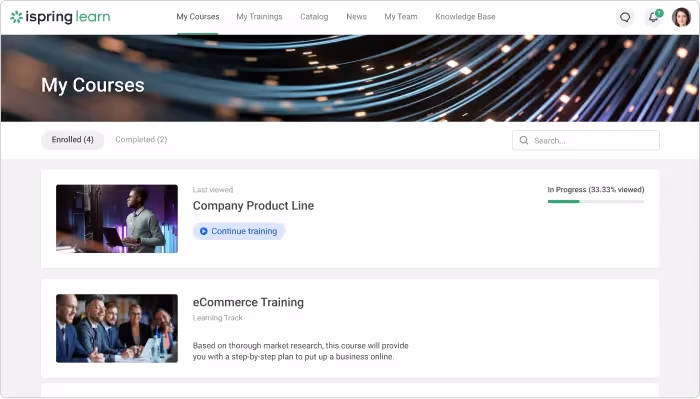Click the Company Product Line progress bar
The height and width of the screenshot is (399, 700).
pyautogui.click(x=596, y=202)
